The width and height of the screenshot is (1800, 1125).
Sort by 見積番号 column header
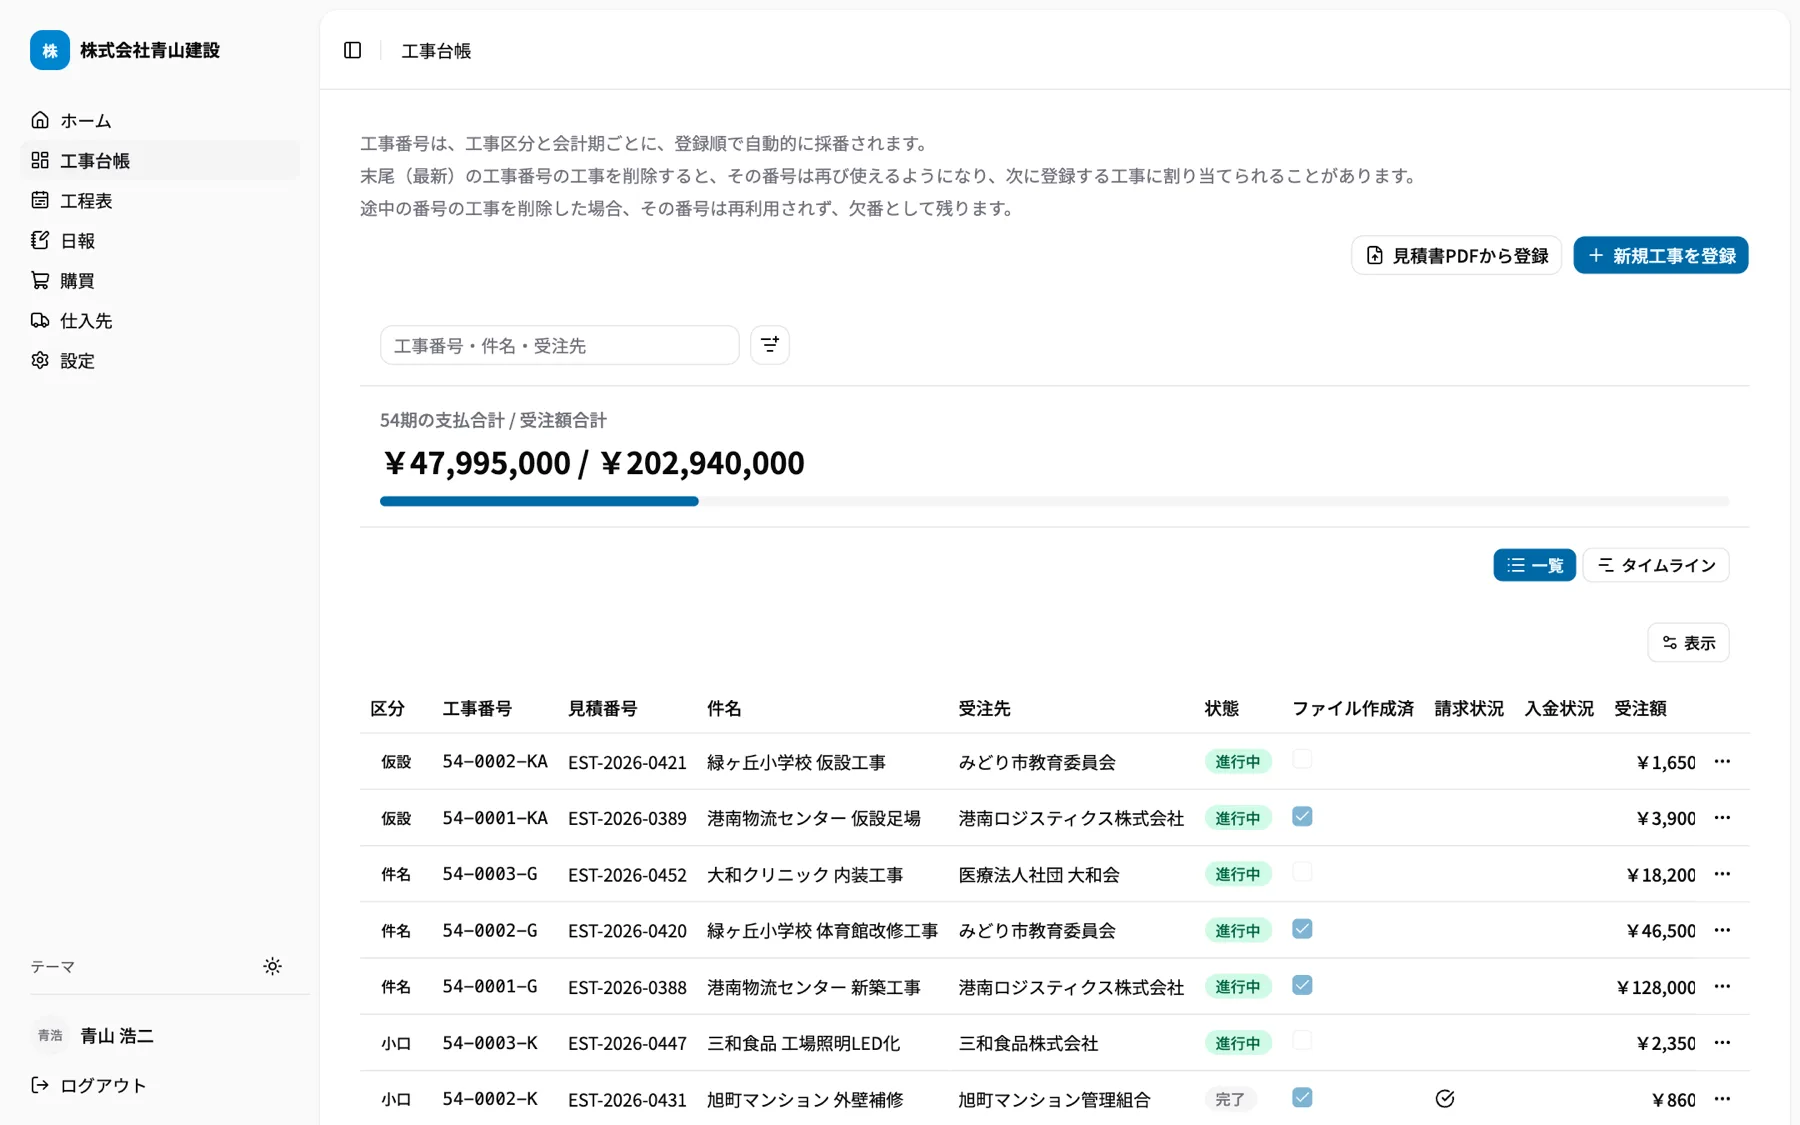[x=602, y=708]
